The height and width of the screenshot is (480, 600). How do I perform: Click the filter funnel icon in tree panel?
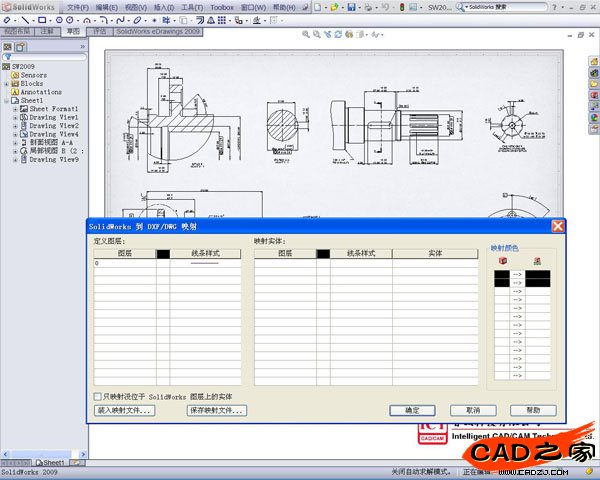(x=8, y=57)
